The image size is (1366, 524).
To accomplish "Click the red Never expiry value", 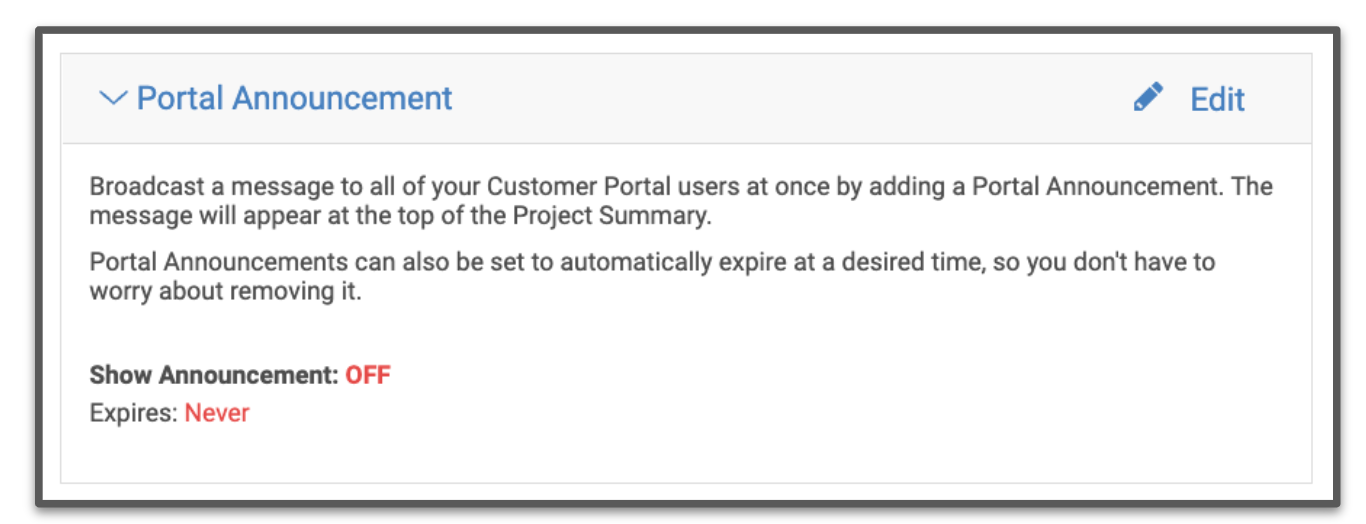I will tap(217, 412).
